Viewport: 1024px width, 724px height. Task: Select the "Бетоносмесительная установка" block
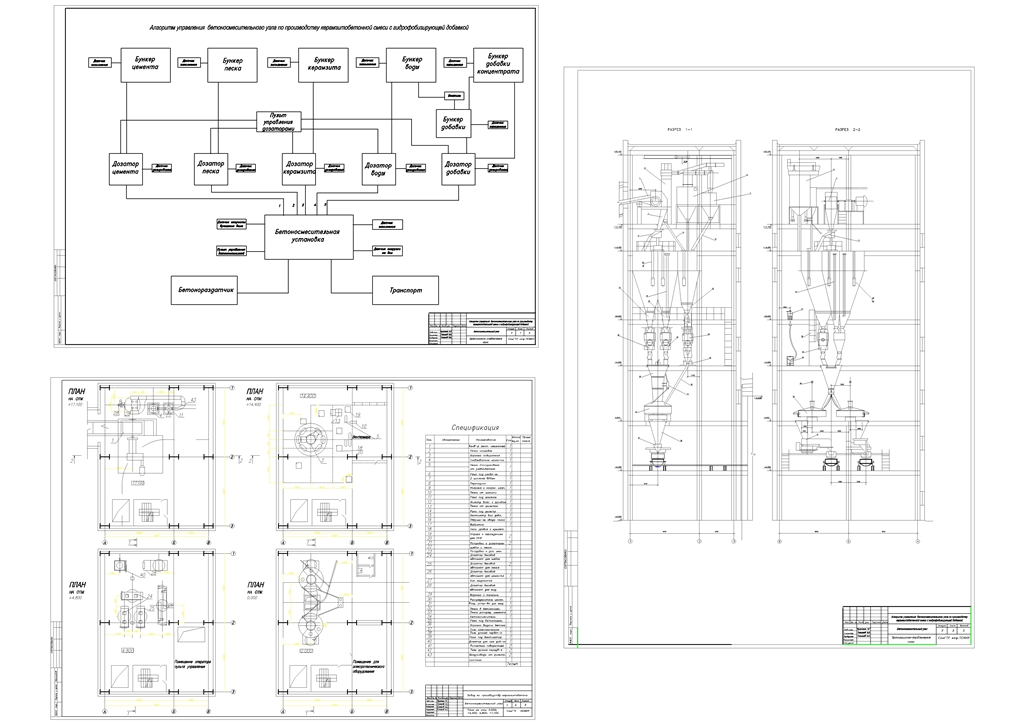307,237
